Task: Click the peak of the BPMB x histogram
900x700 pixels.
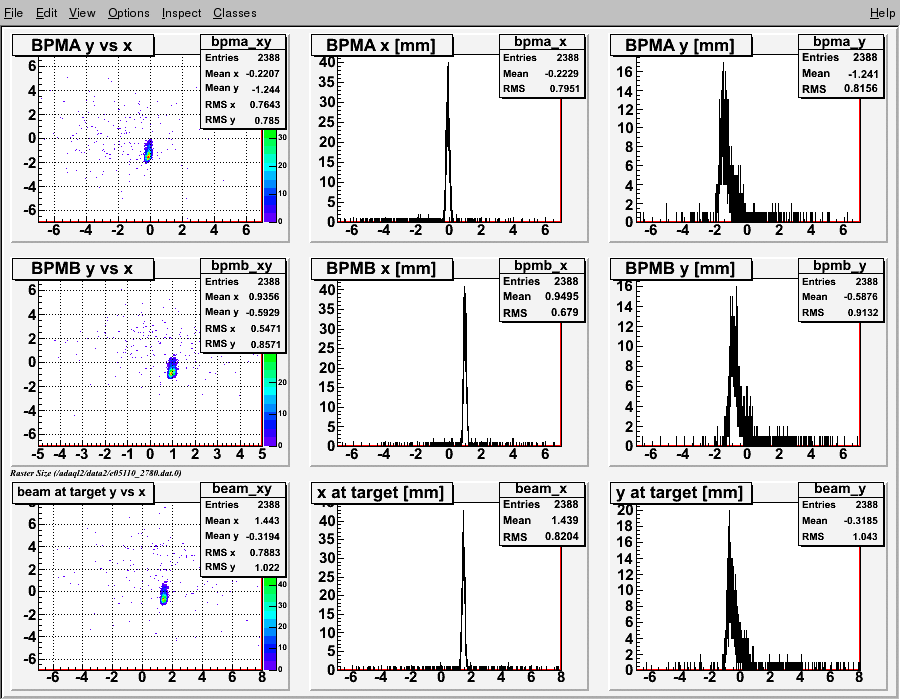Action: (464, 287)
